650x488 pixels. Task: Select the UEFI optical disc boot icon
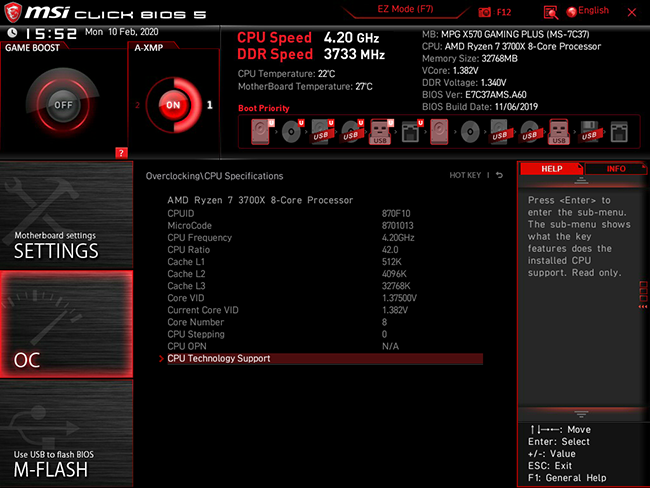point(292,131)
